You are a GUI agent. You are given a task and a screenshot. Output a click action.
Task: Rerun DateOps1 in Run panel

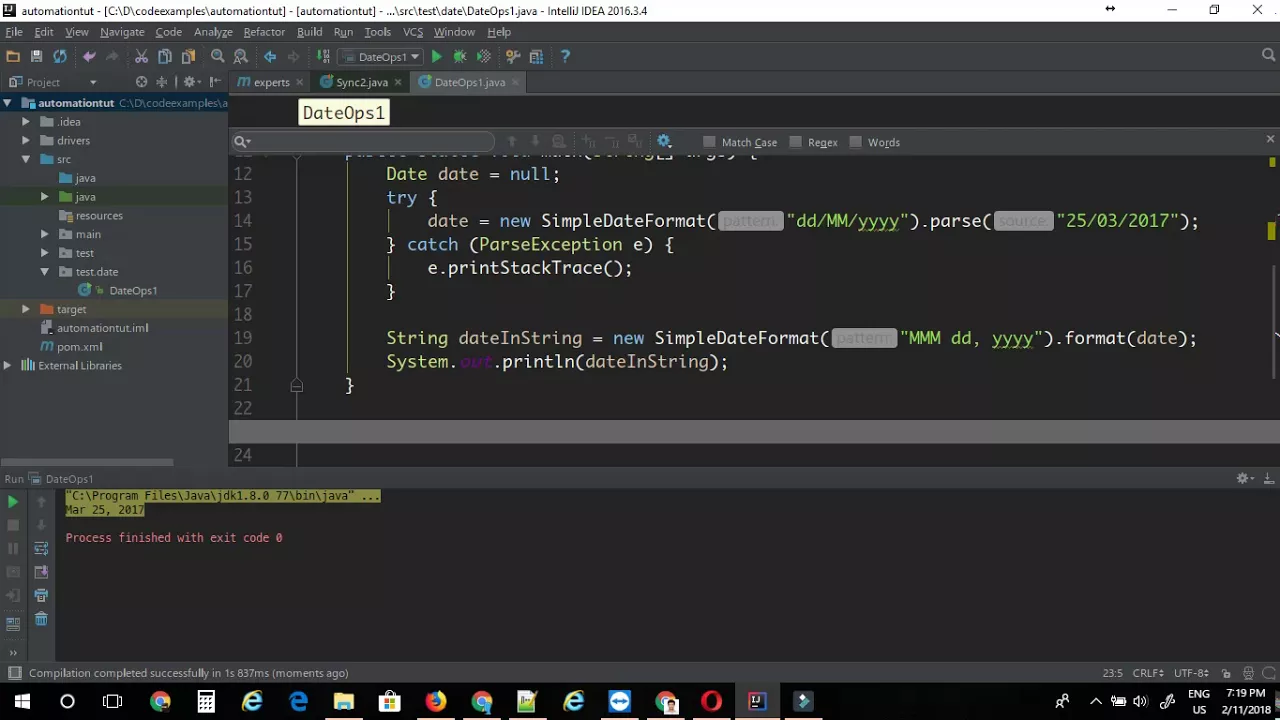pyautogui.click(x=12, y=502)
